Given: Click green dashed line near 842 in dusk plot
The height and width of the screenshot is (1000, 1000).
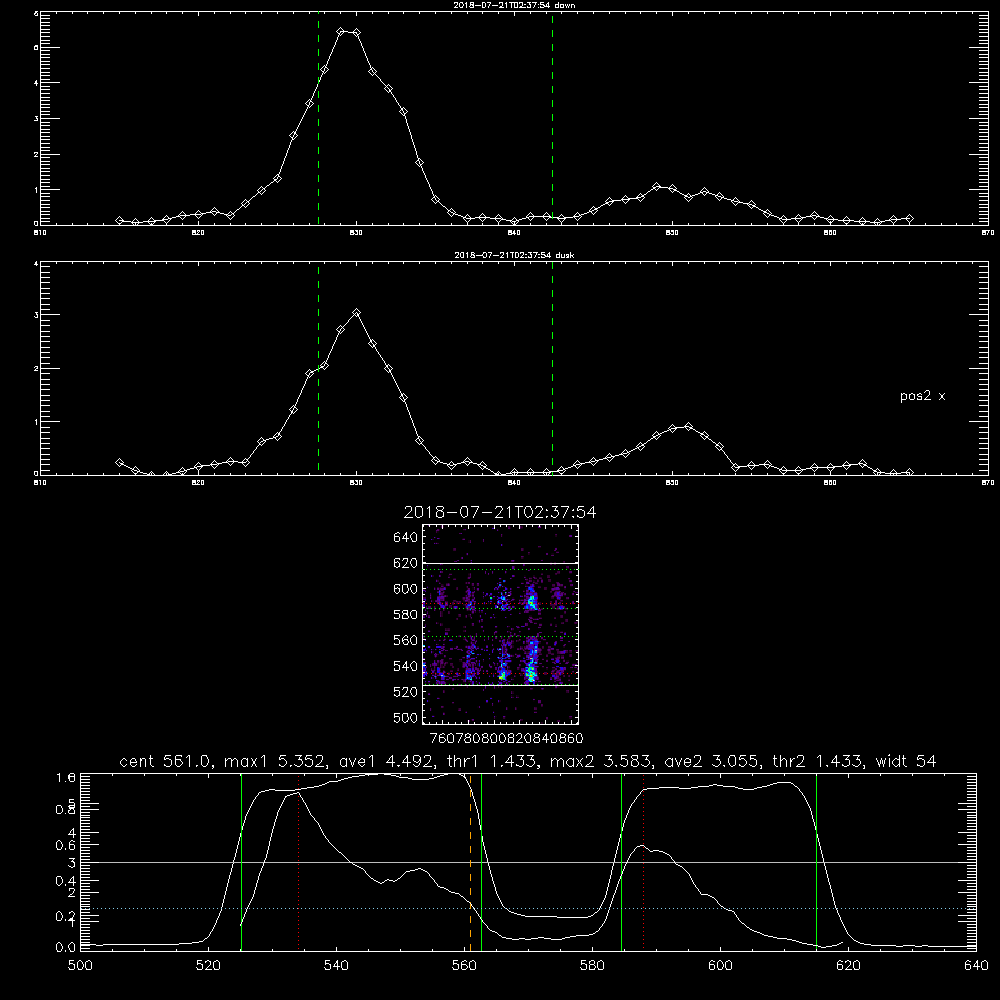Looking at the screenshot, I should click(552, 369).
